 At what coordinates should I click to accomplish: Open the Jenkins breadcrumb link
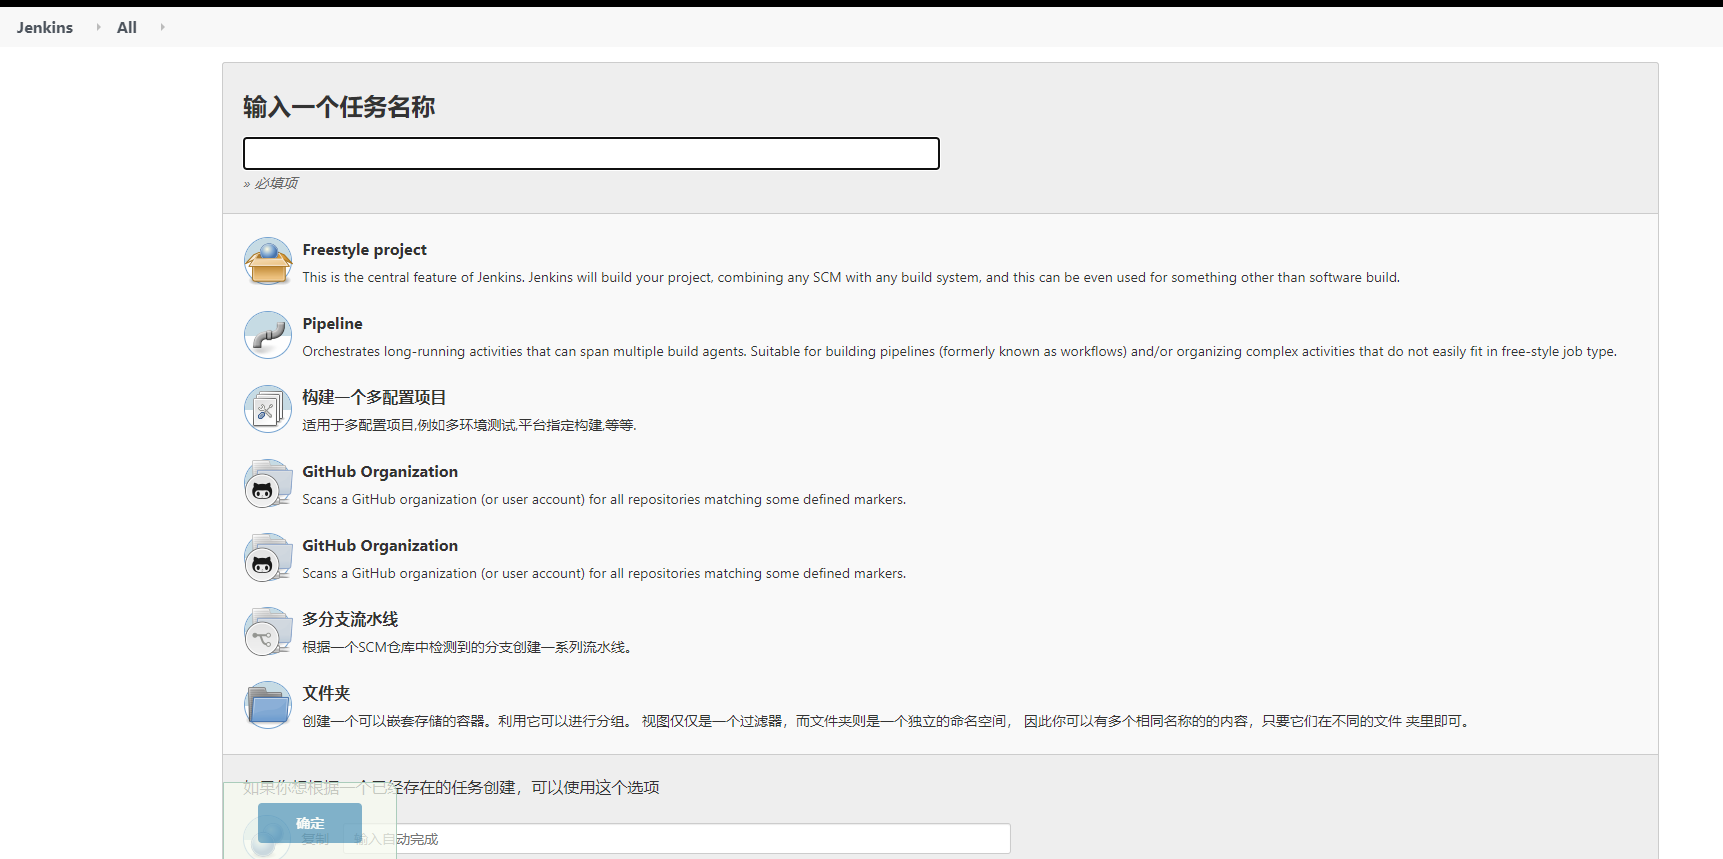45,27
